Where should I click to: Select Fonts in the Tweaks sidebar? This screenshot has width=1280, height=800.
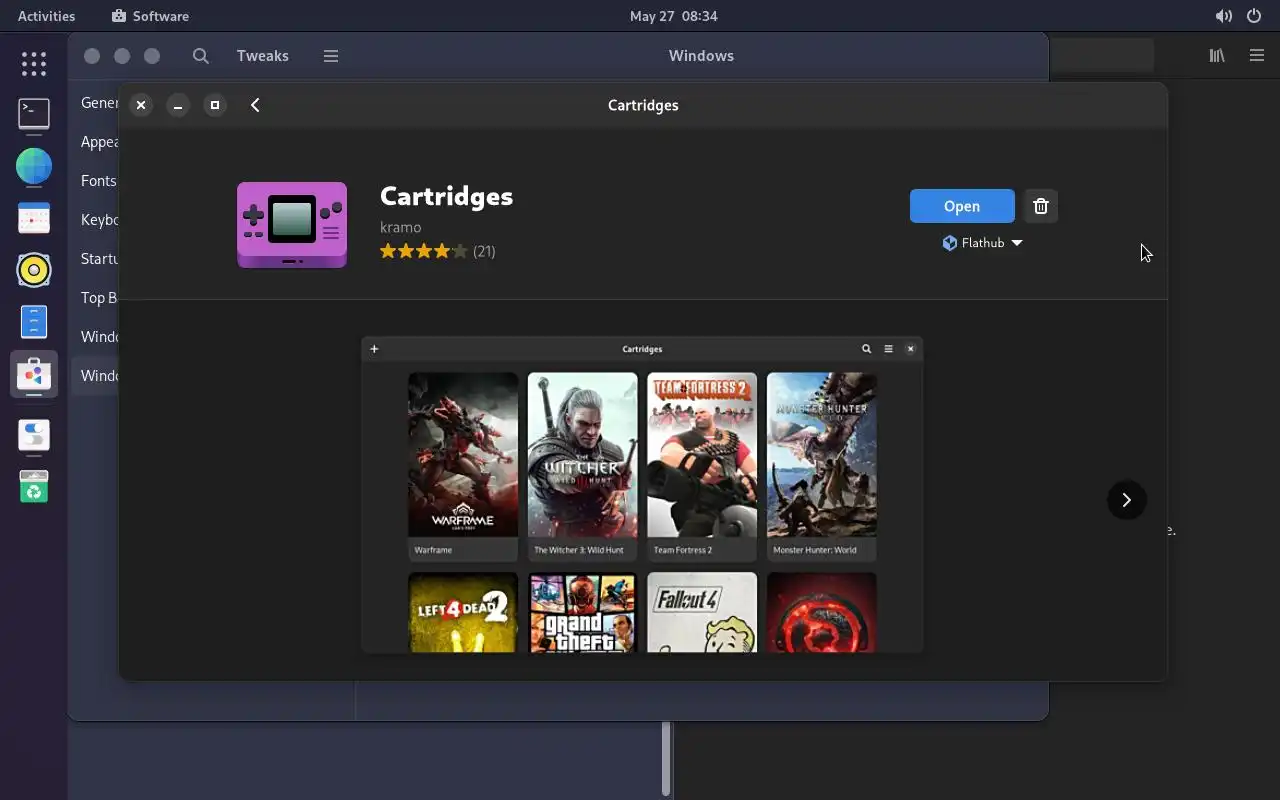click(x=99, y=181)
